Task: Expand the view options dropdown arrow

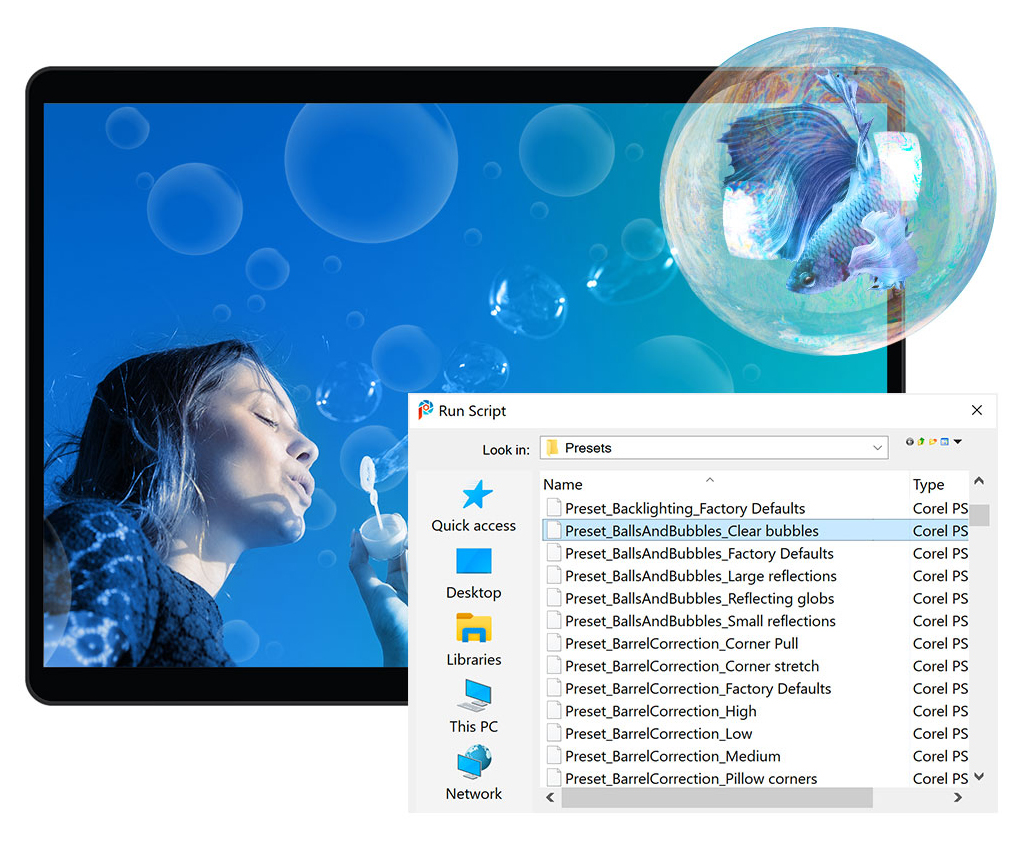Action: (957, 442)
